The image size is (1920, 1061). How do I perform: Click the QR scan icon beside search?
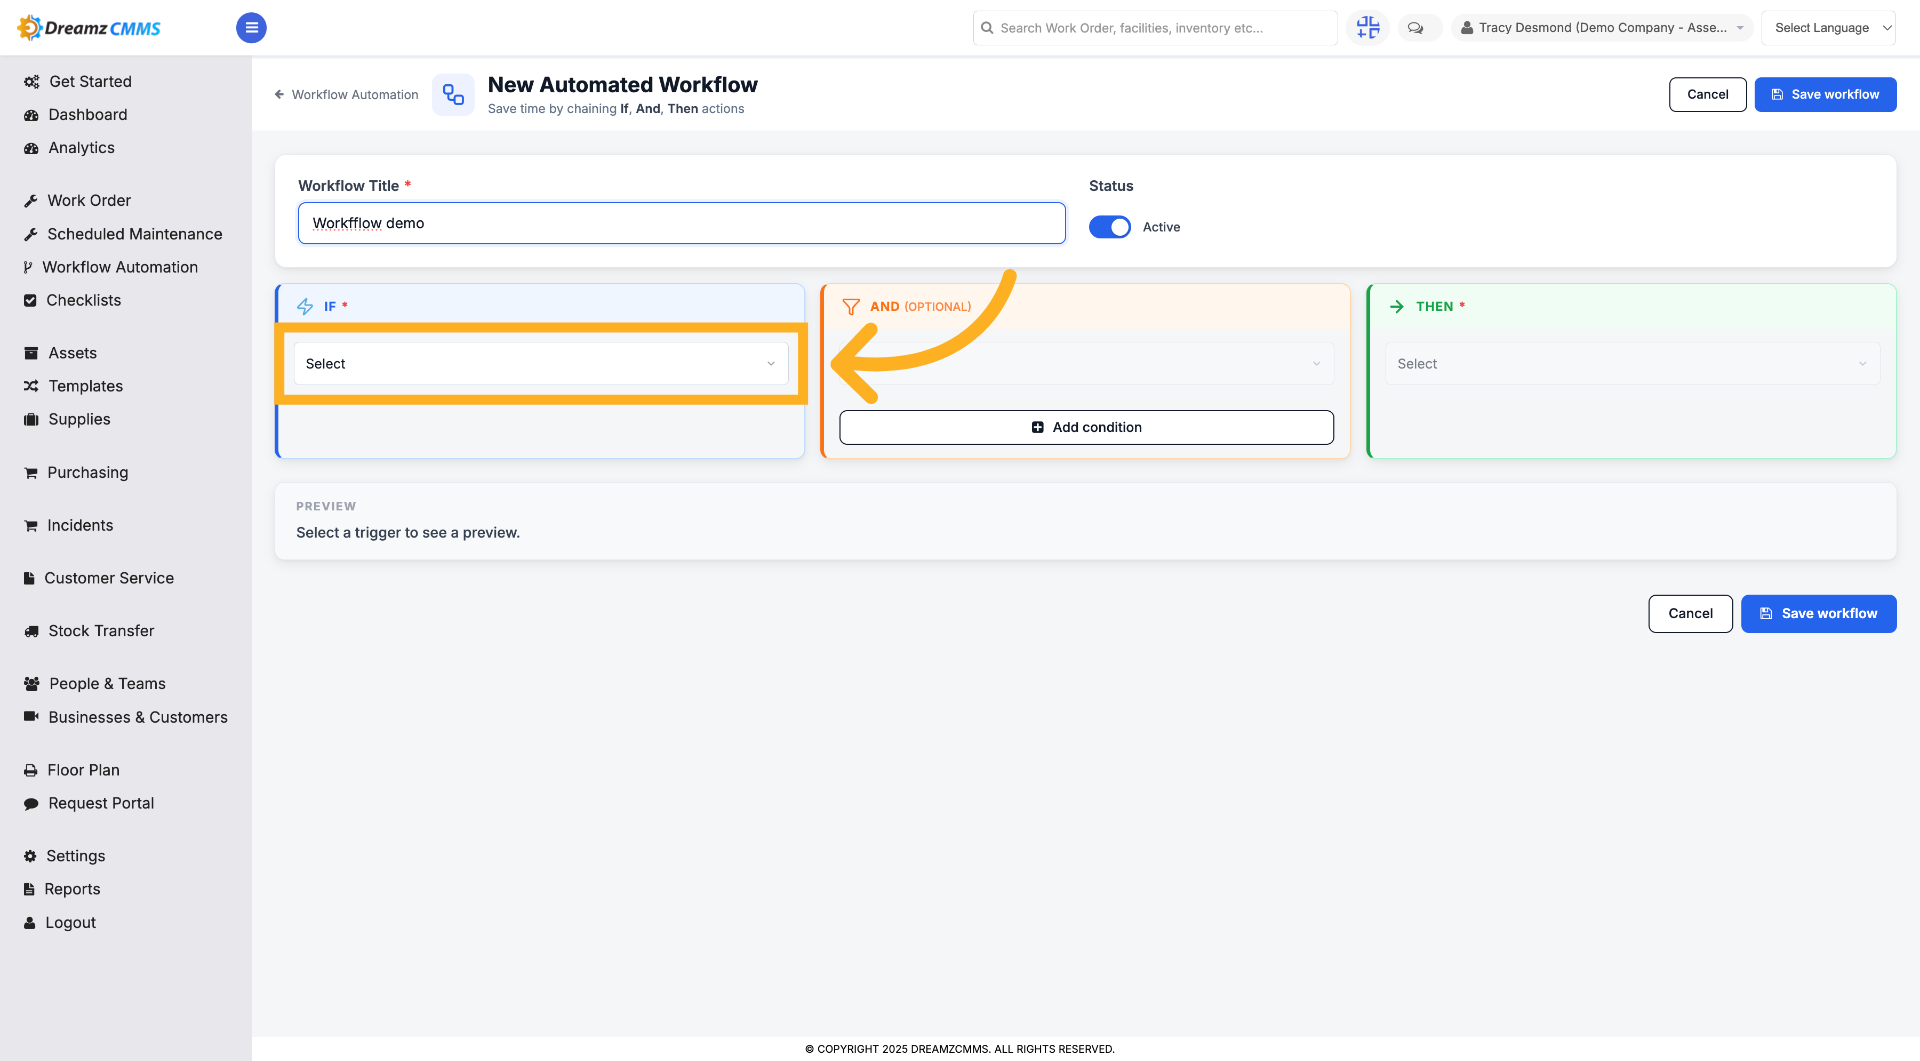pyautogui.click(x=1368, y=28)
